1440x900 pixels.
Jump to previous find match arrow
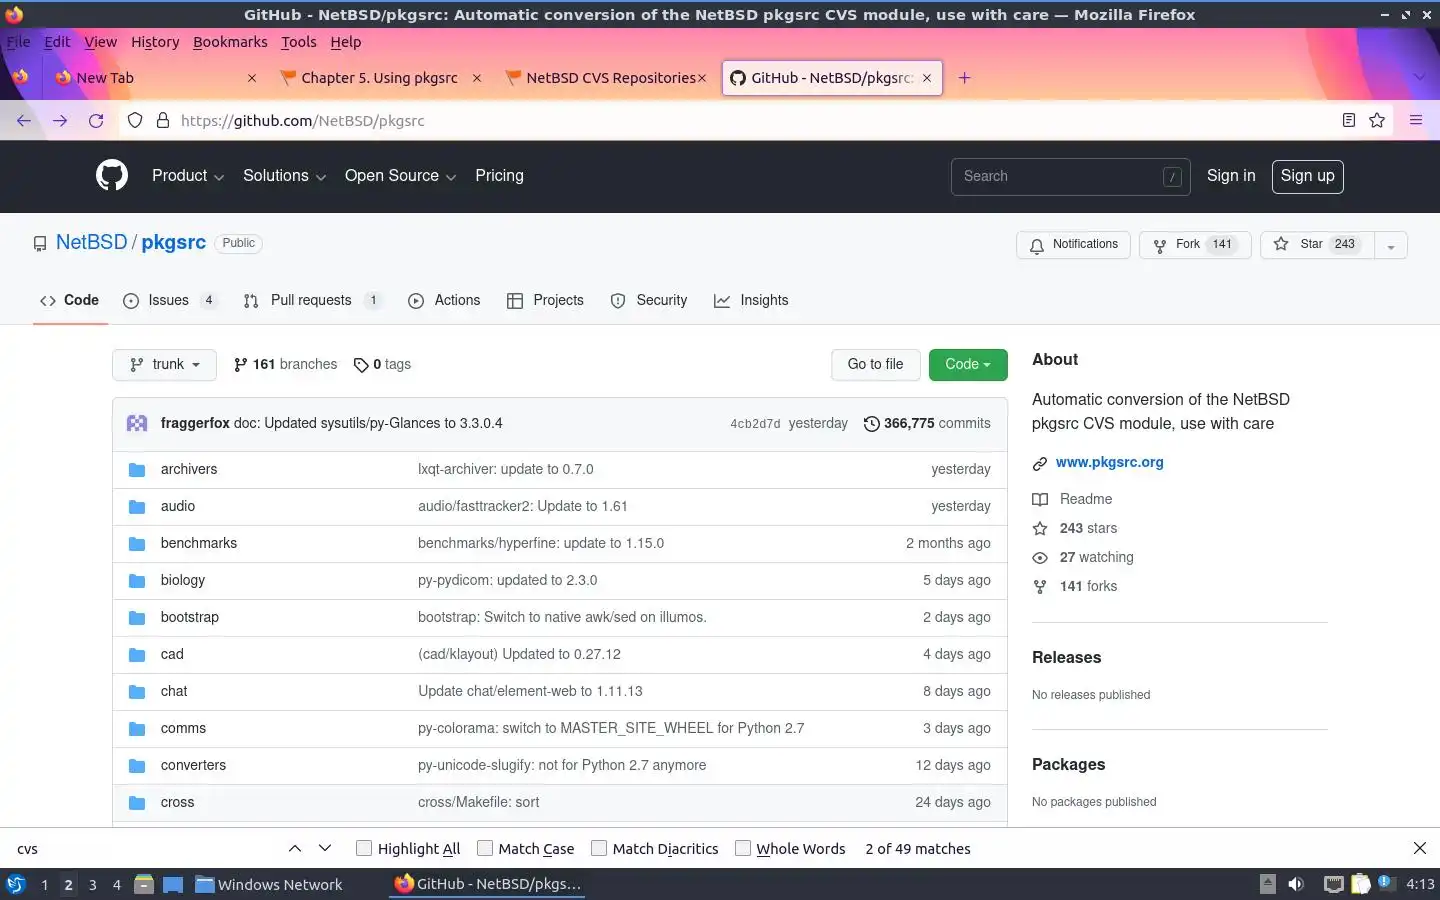(295, 848)
